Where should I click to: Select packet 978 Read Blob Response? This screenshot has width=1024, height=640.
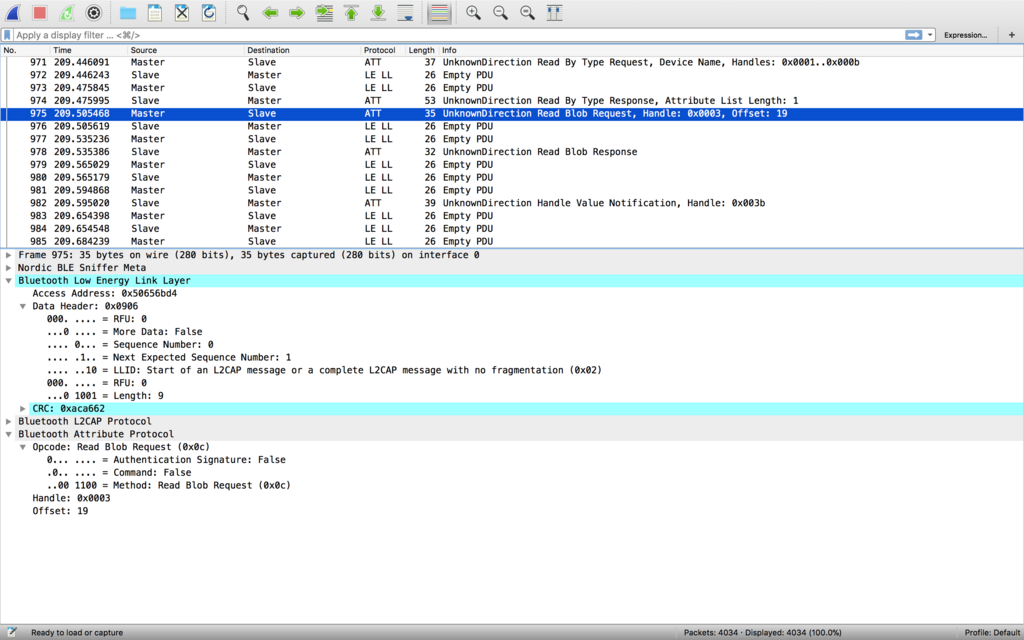pos(512,152)
